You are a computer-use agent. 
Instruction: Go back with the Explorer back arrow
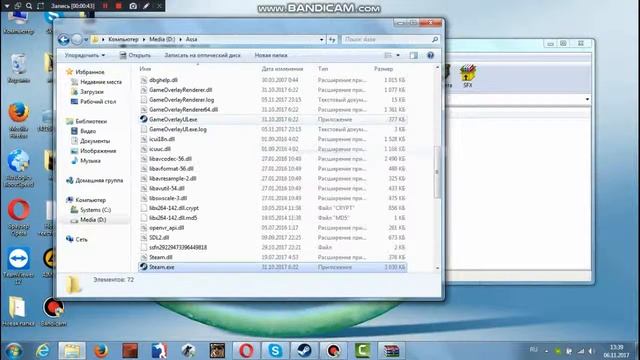tap(64, 40)
